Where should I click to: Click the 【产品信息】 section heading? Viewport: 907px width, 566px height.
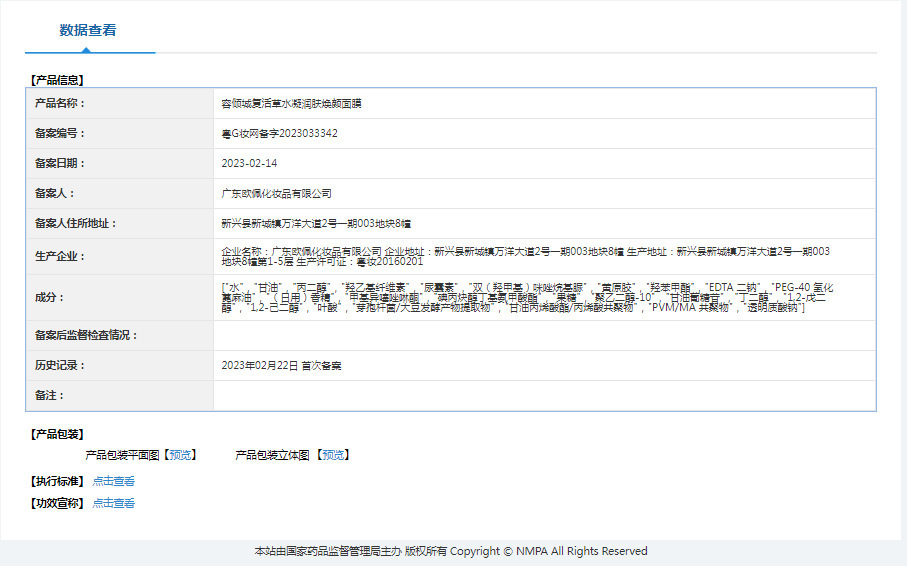point(57,80)
